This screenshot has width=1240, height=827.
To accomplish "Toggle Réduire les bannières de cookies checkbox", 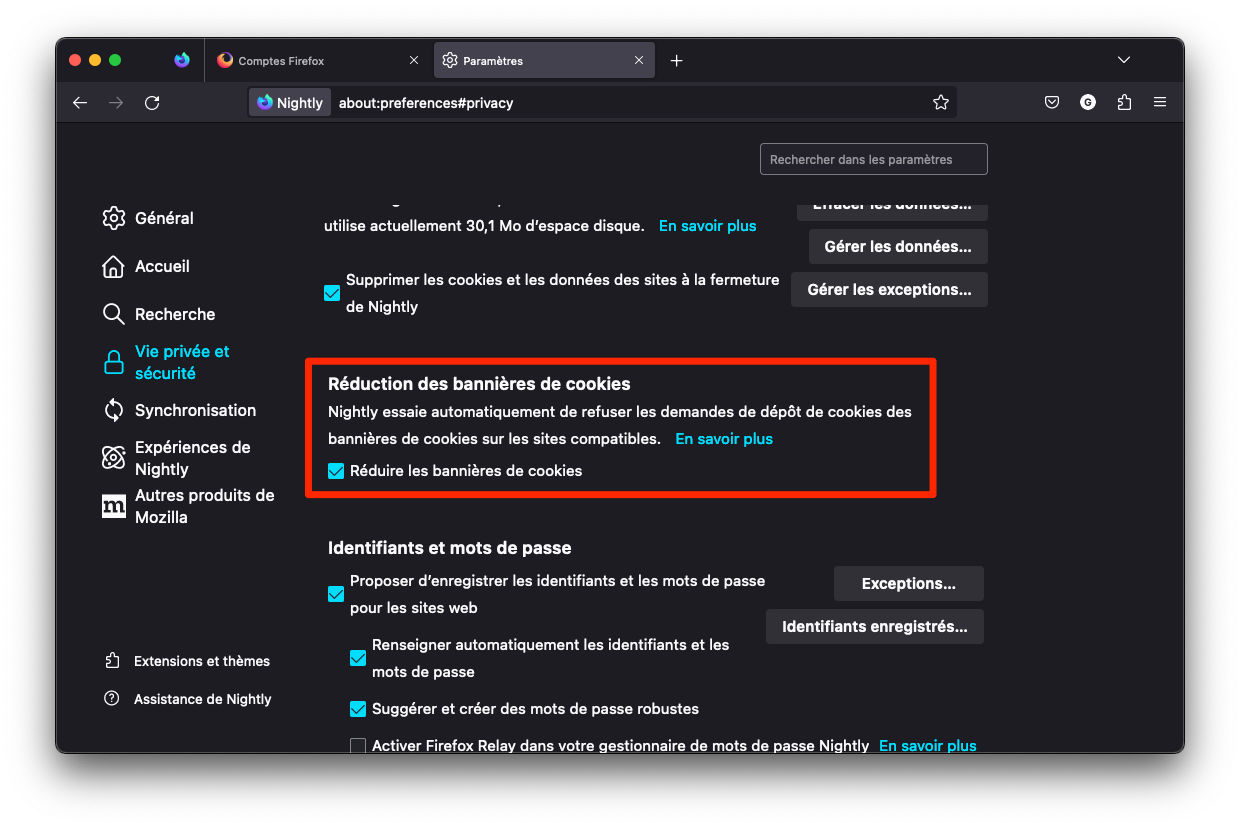I will pos(336,470).
